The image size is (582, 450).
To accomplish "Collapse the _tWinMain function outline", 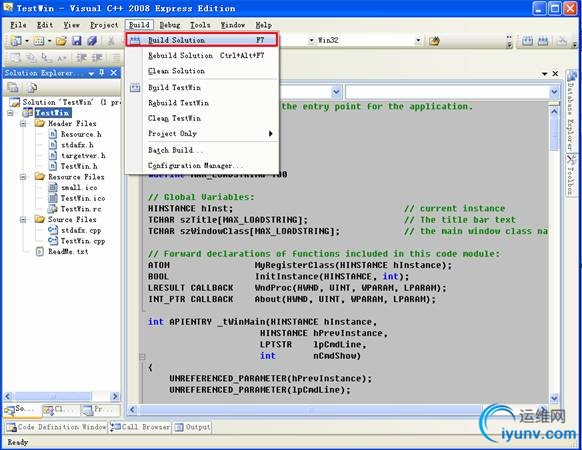I will [x=142, y=357].
